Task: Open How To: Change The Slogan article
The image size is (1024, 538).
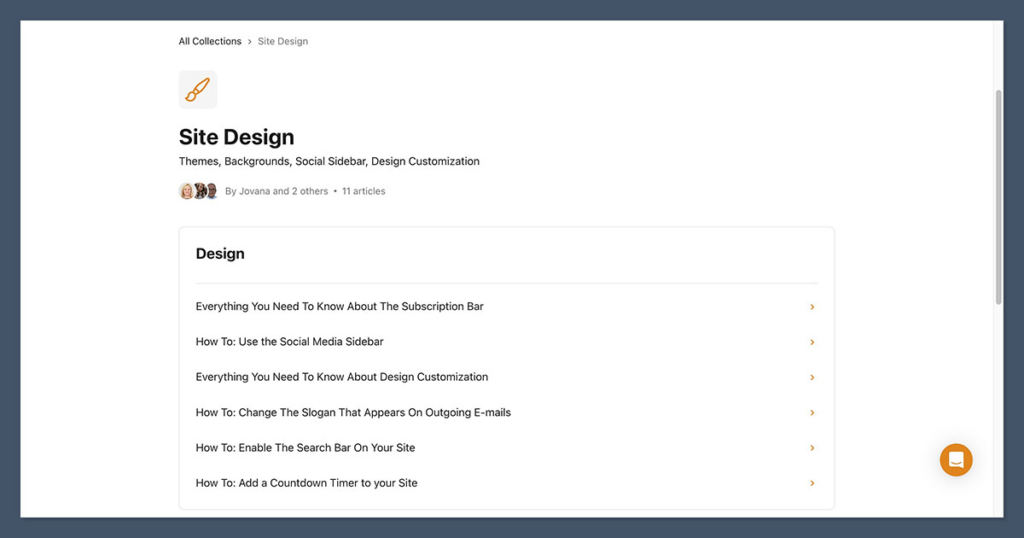Action: point(353,413)
